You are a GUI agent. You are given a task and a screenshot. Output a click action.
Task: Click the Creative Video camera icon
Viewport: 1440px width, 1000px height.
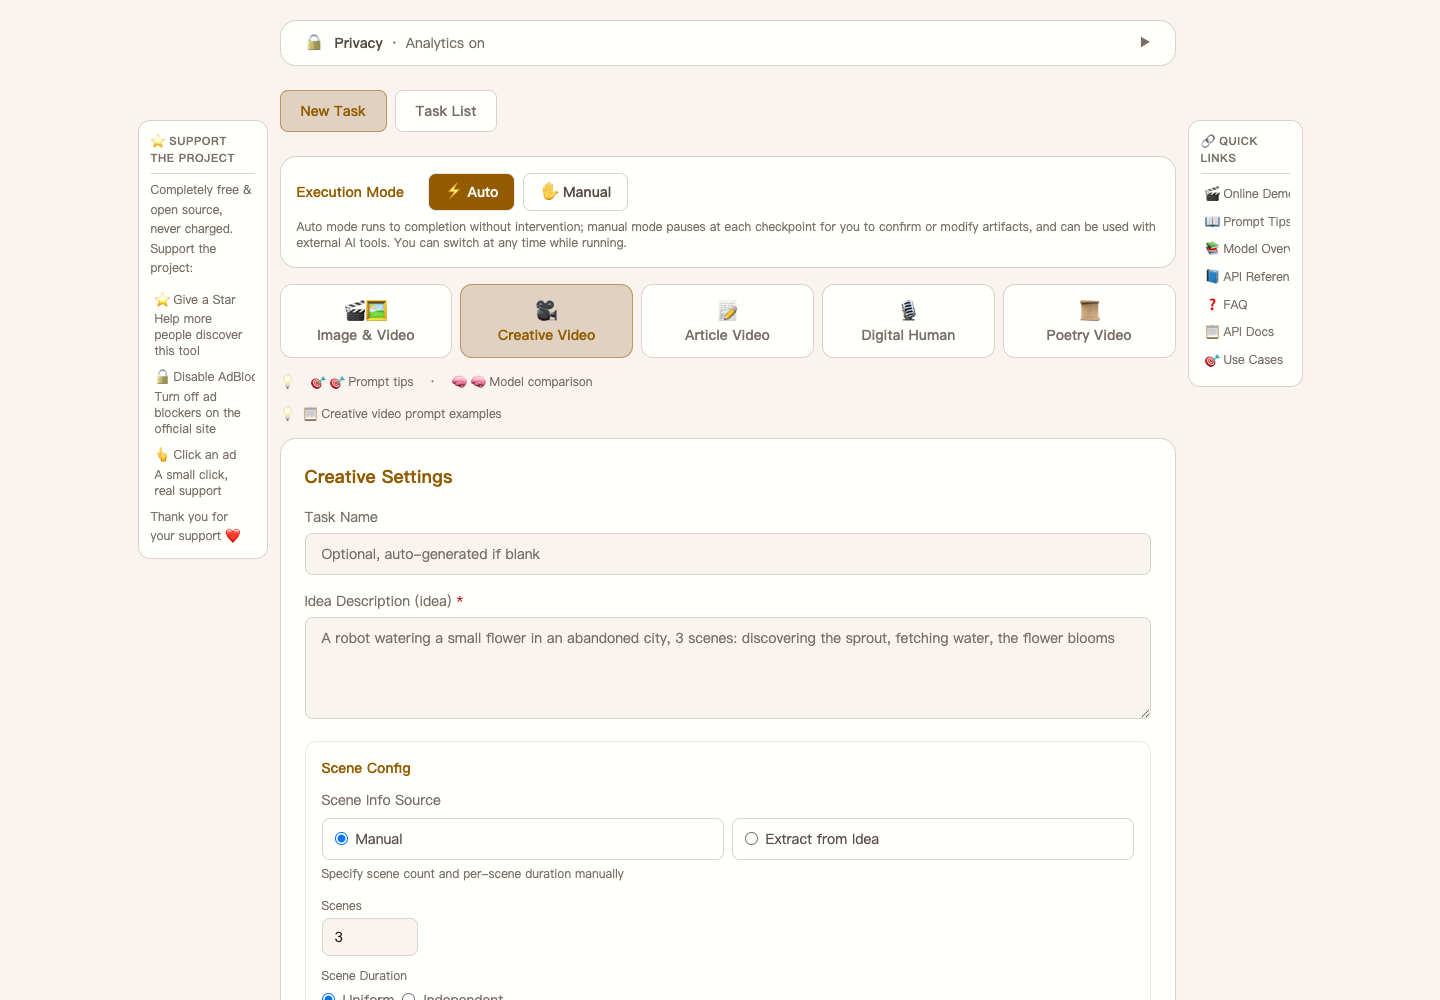pos(546,311)
